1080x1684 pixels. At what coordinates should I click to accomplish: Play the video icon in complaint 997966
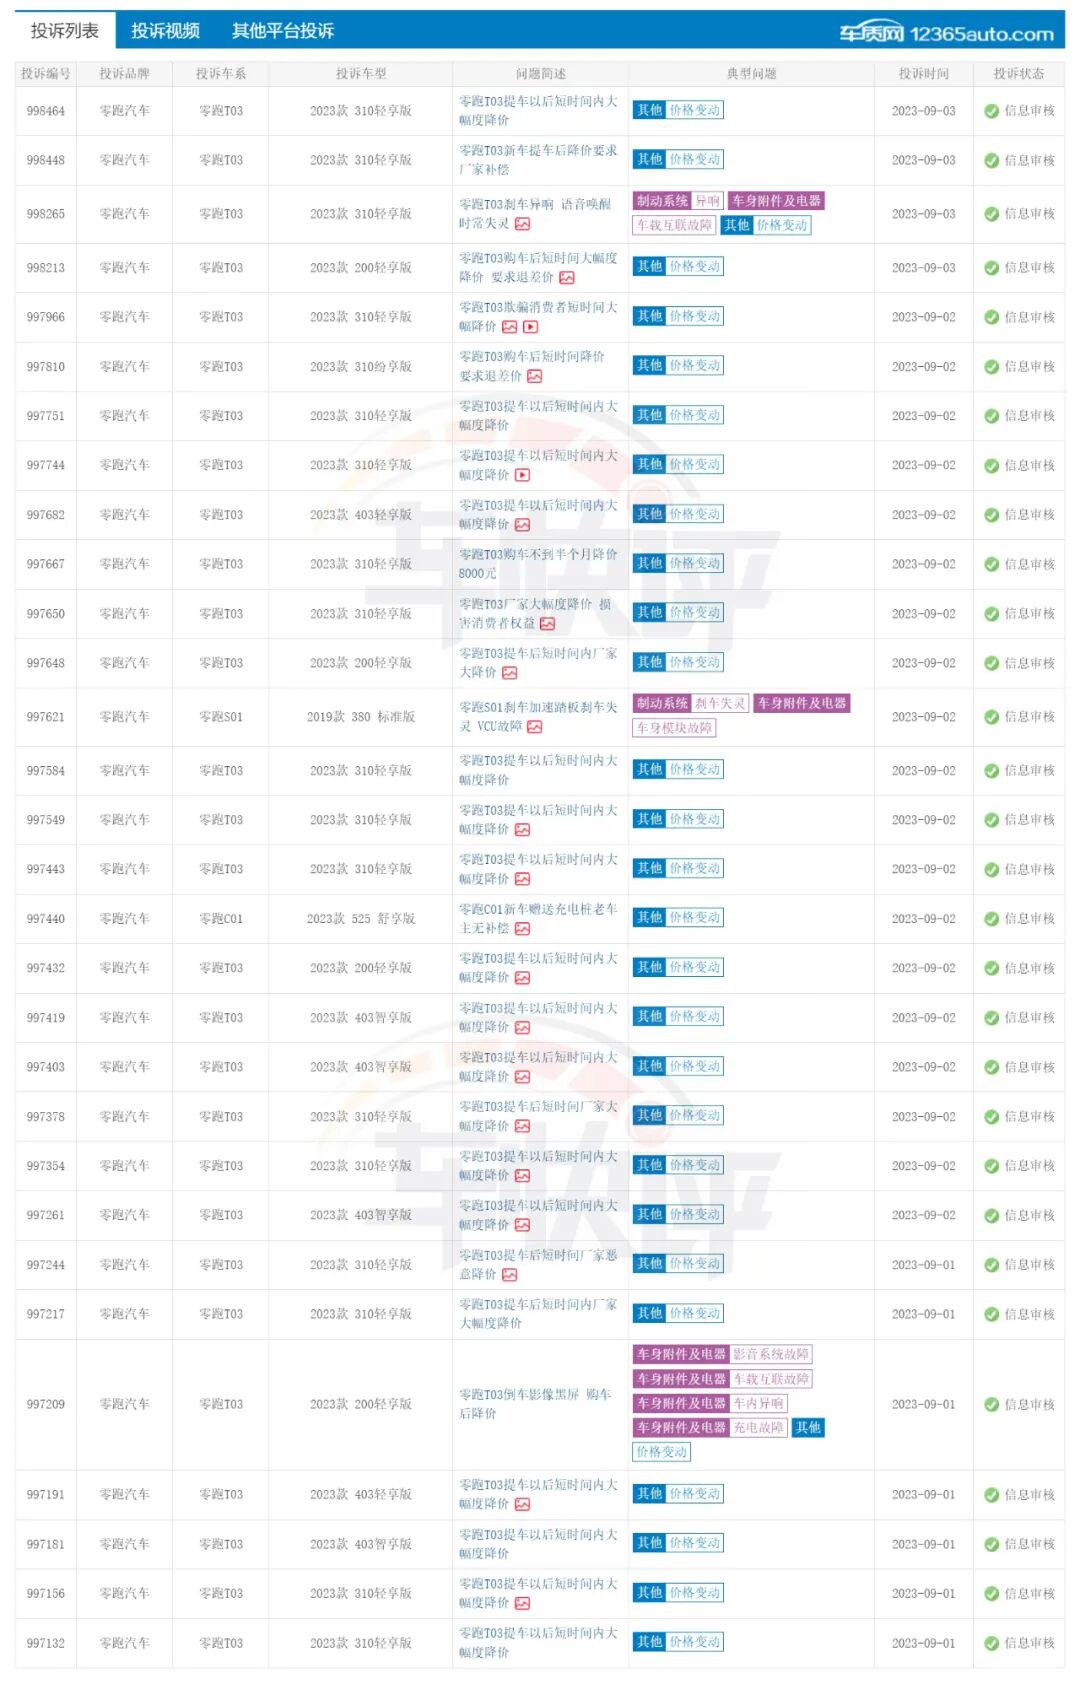click(530, 327)
